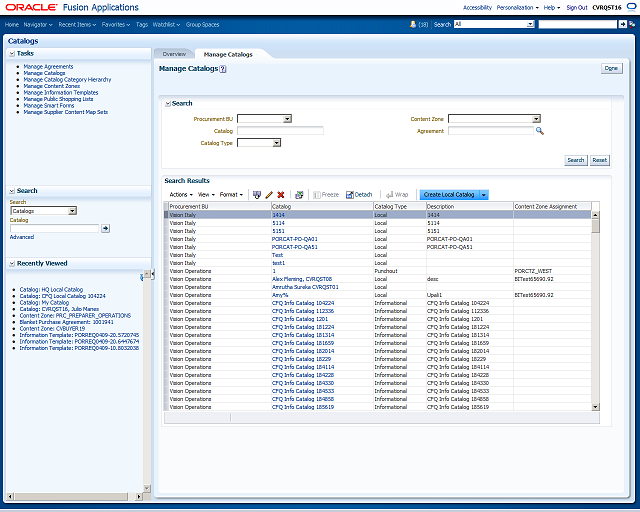
Task: Collapse the main Search section
Action: [x=168, y=104]
